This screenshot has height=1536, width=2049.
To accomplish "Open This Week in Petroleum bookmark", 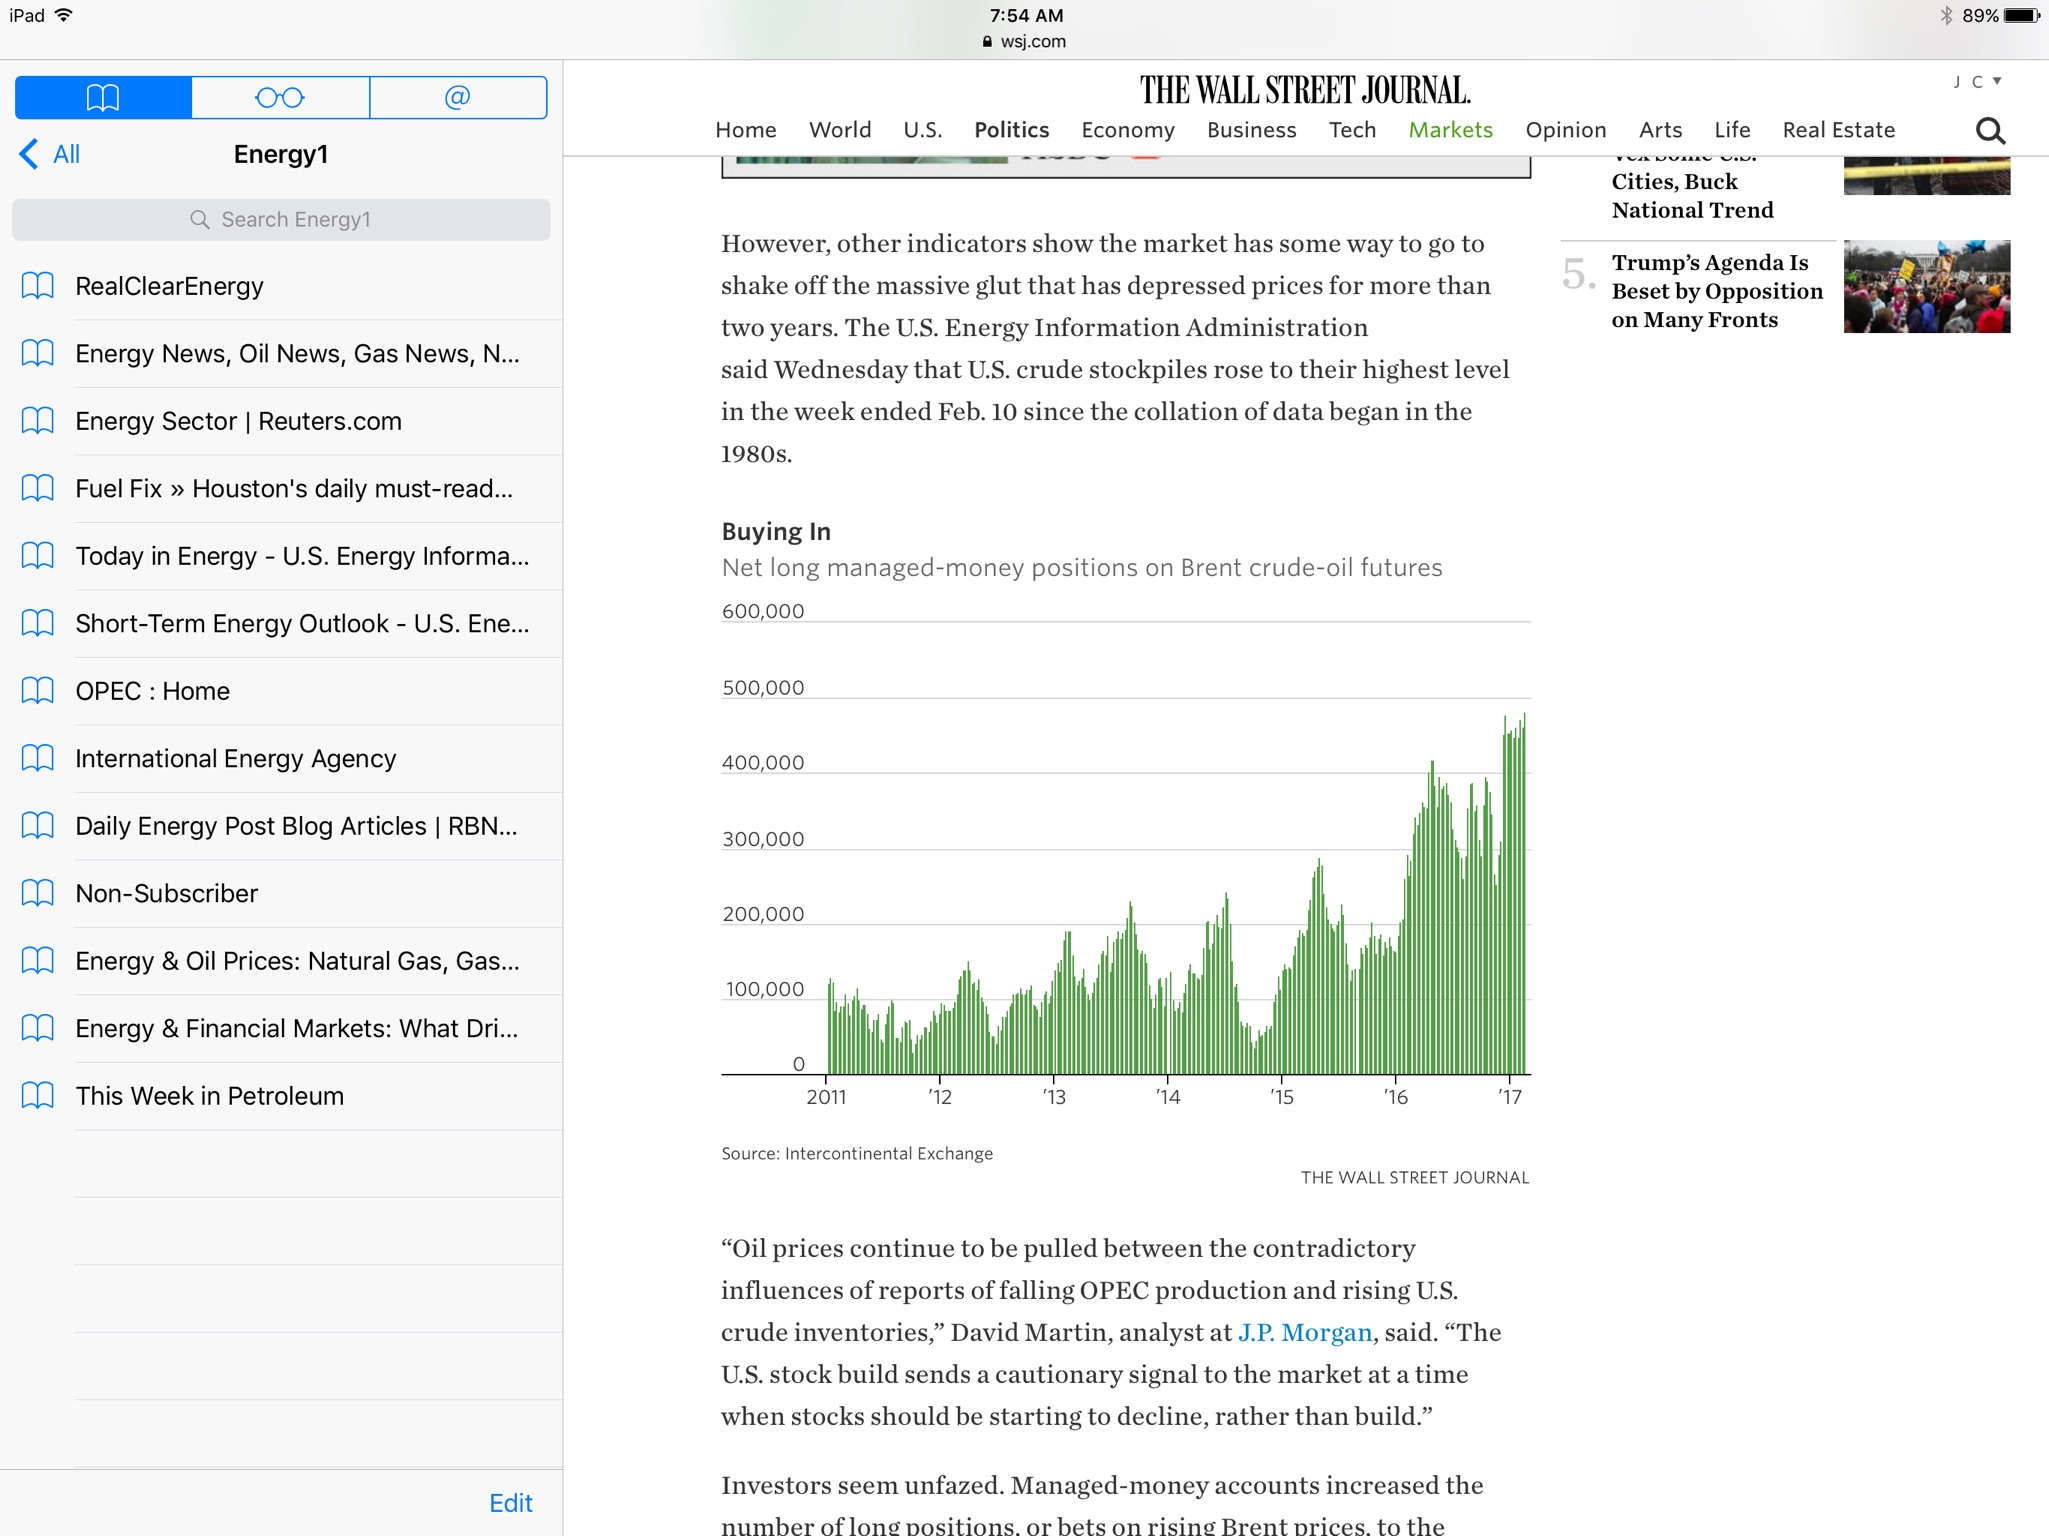I will coord(210,1096).
